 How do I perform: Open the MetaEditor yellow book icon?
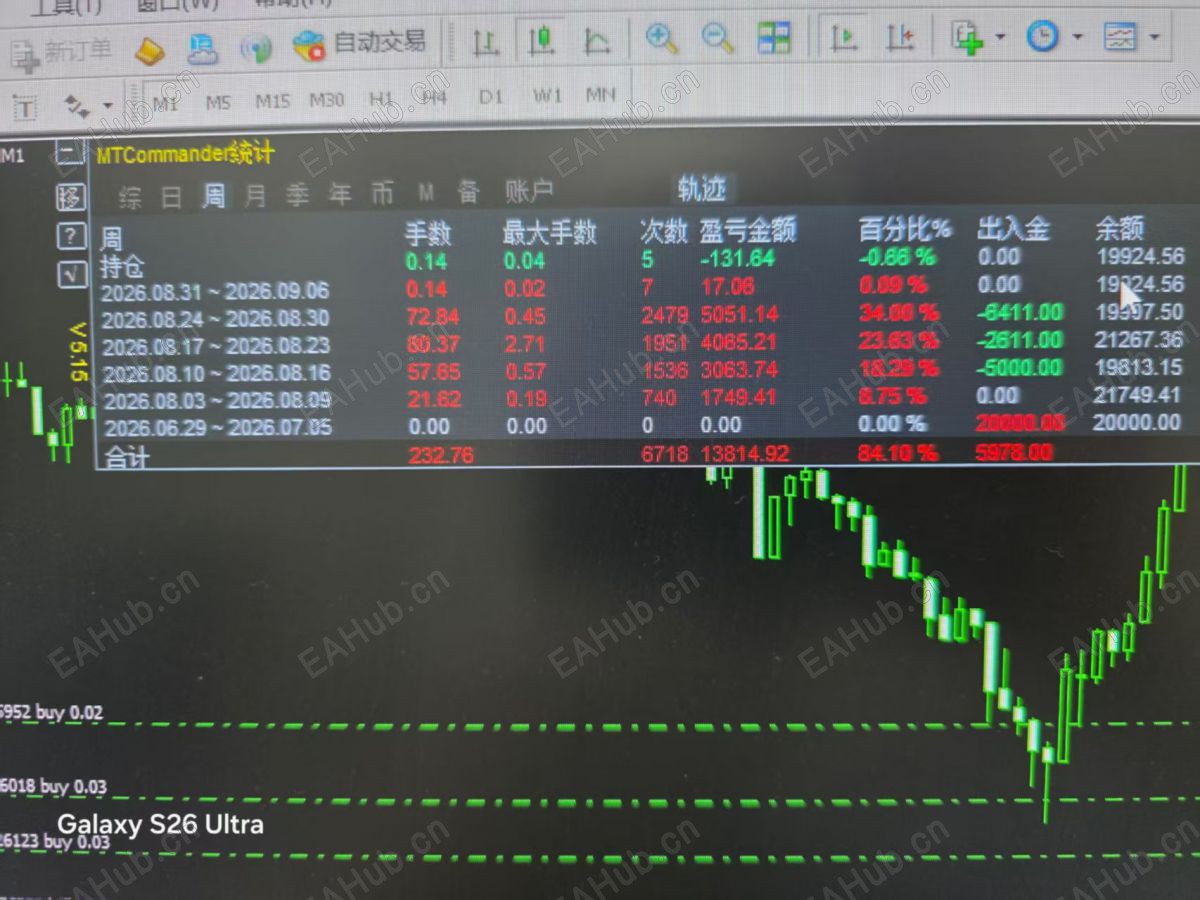point(150,50)
